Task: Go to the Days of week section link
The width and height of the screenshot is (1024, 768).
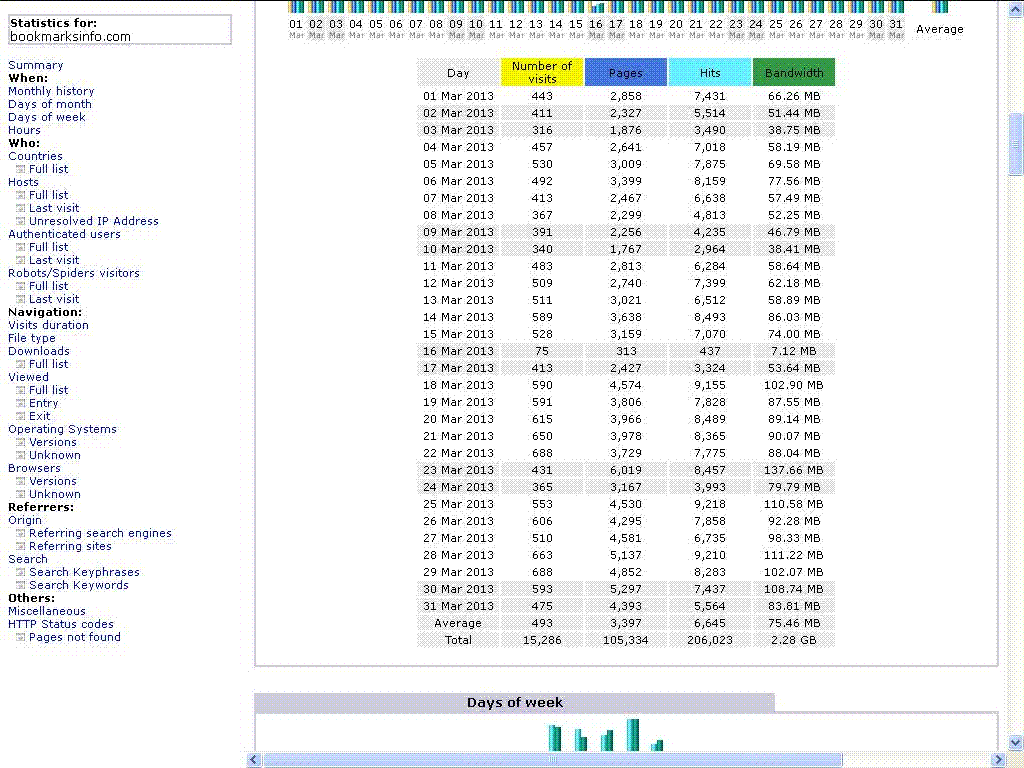Action: (x=47, y=117)
